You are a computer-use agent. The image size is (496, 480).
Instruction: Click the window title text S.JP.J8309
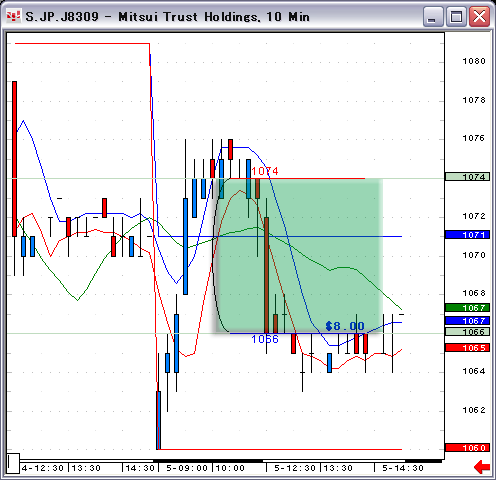(x=62, y=17)
